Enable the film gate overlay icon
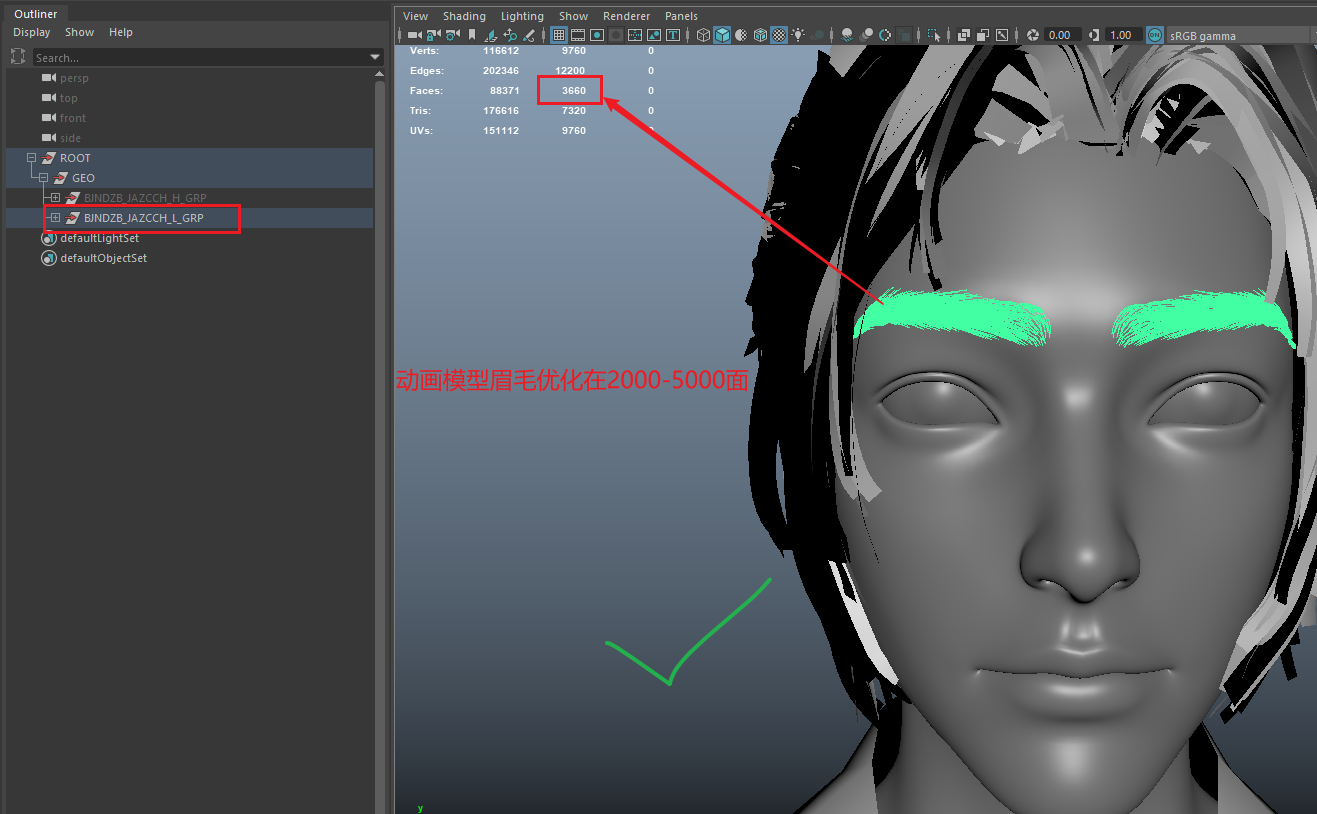Image resolution: width=1317 pixels, height=814 pixels. click(x=578, y=35)
